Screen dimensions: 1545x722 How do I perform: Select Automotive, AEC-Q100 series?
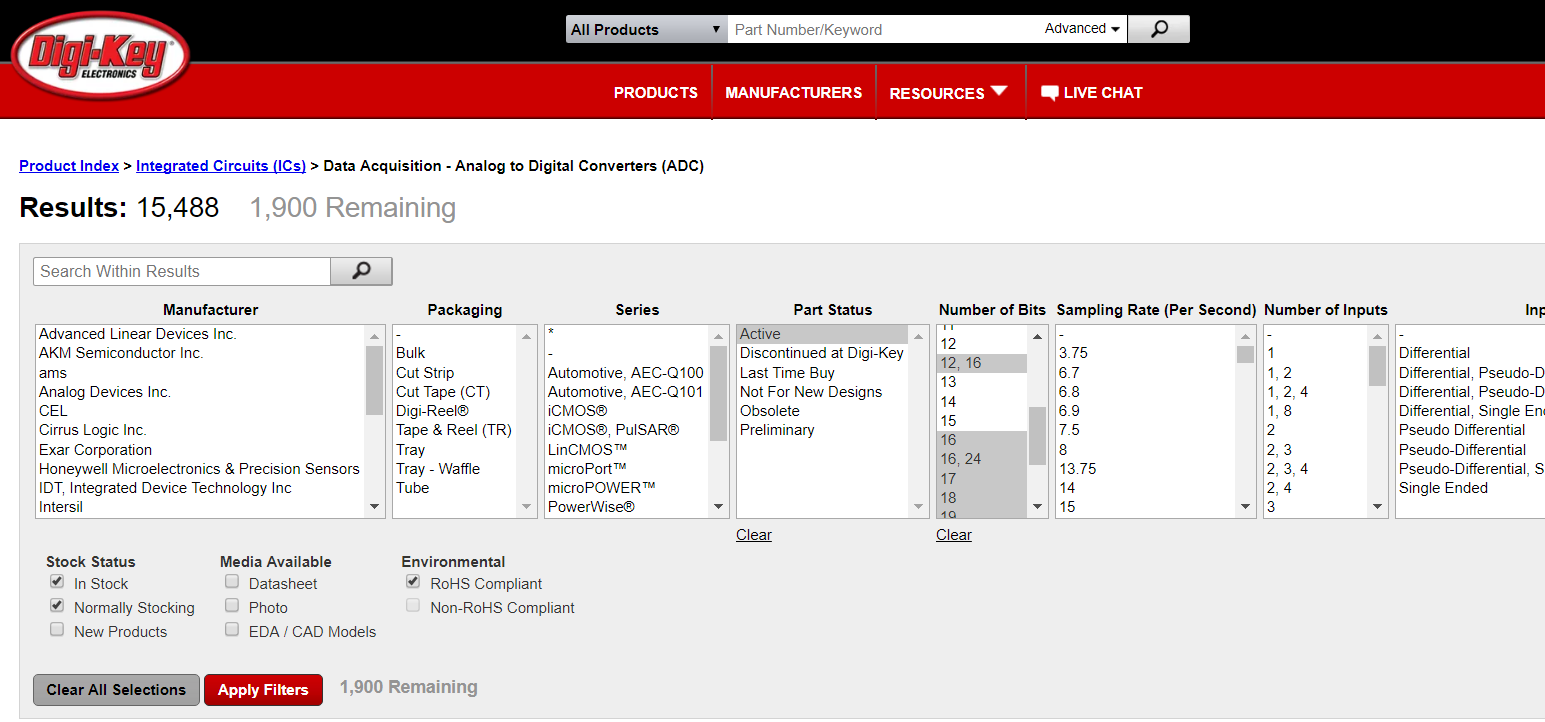(627, 373)
